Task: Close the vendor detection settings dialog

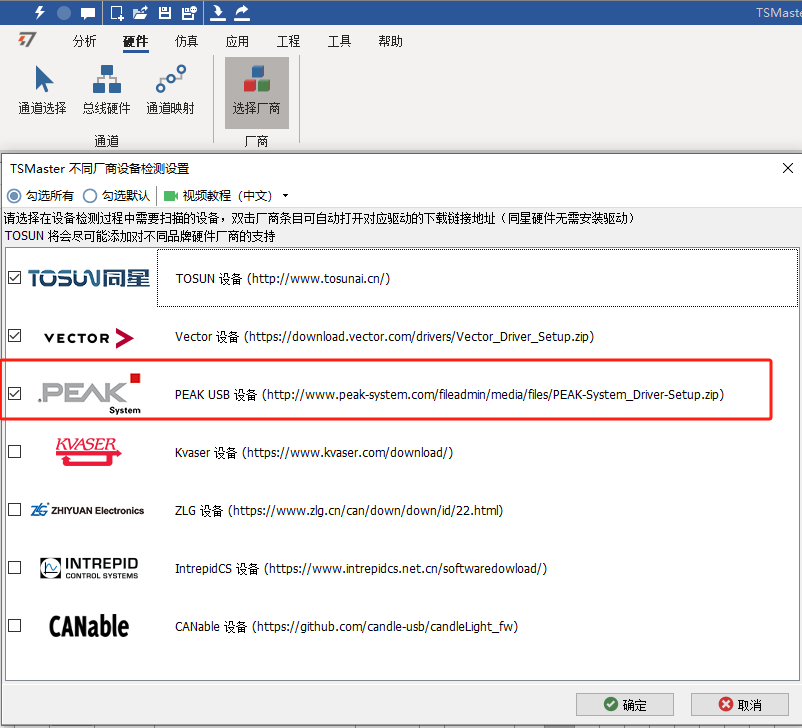Action: [x=788, y=168]
